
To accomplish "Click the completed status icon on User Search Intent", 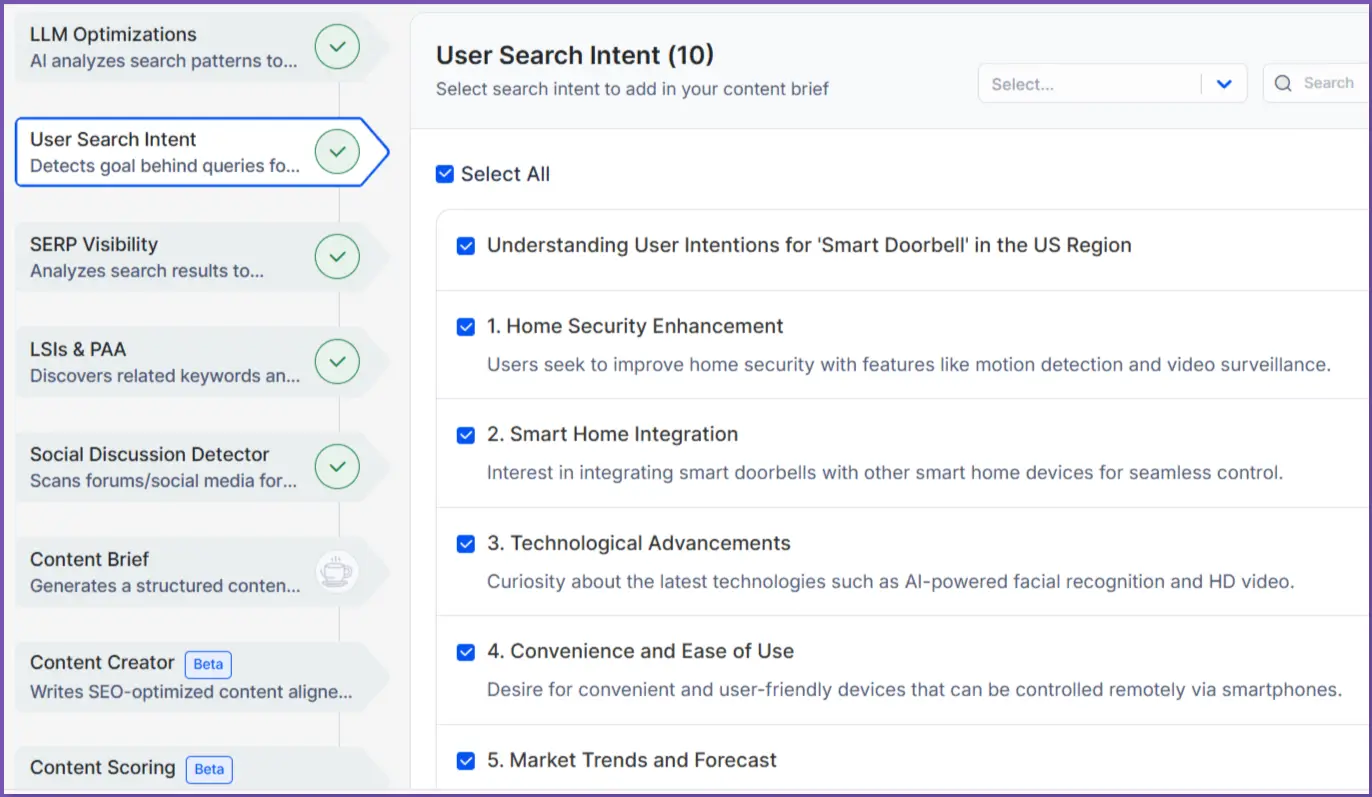I will pyautogui.click(x=337, y=151).
